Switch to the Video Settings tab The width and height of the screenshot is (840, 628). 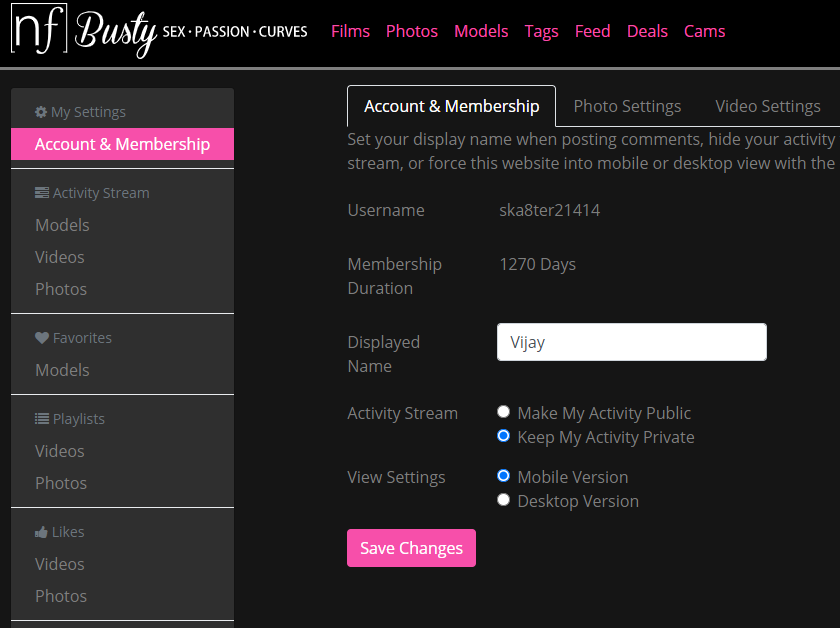click(x=767, y=106)
